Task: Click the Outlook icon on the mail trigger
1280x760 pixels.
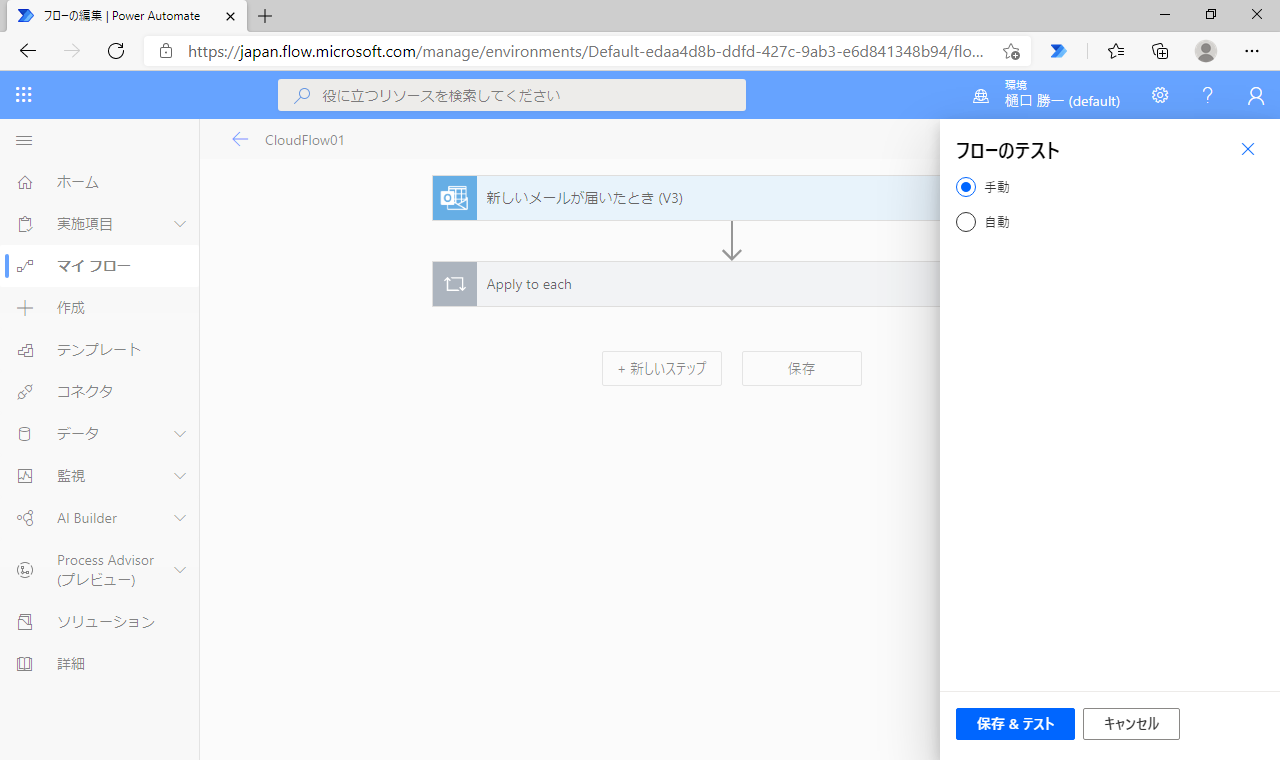Action: tap(455, 198)
